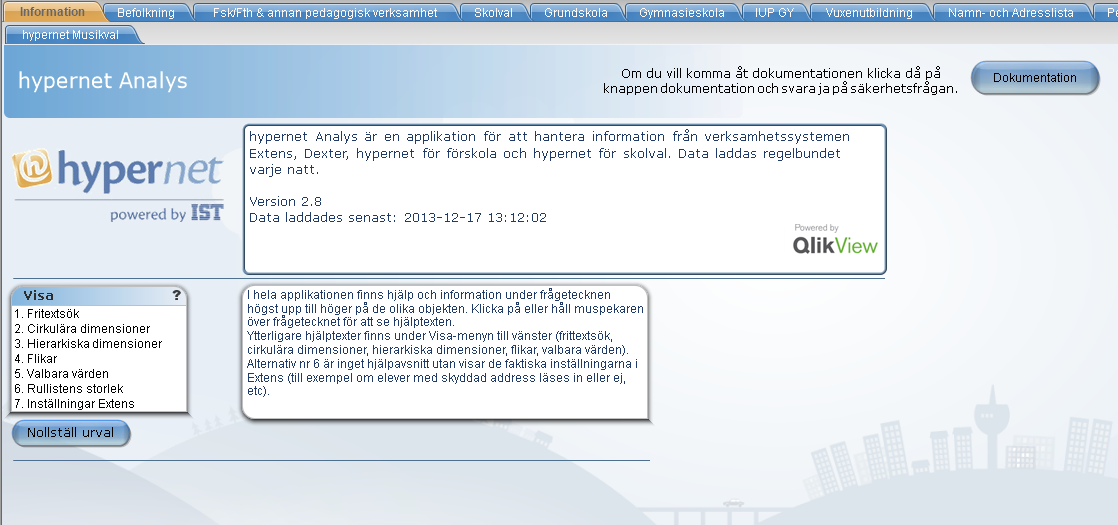
Task: Click the Visa list header
Action: coord(99,295)
